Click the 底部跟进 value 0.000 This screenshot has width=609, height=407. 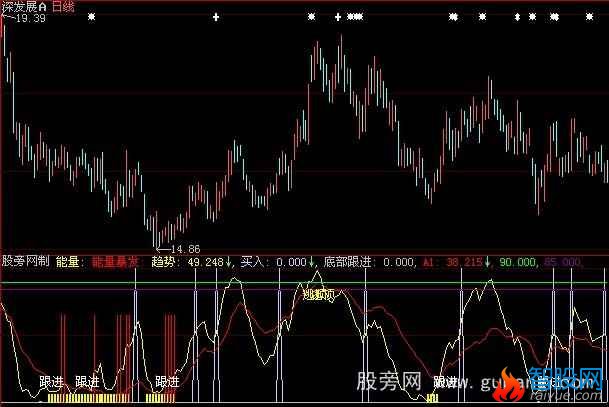click(398, 262)
